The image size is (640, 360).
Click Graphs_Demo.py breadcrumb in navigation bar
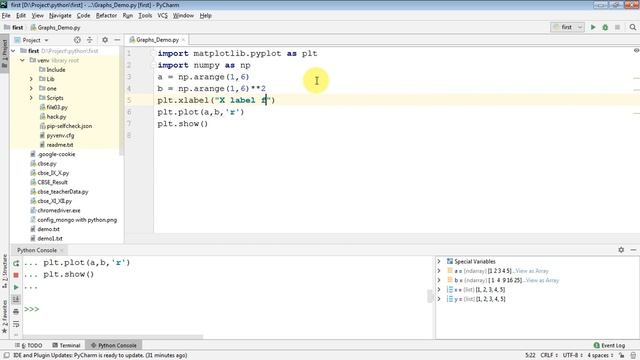55,27
